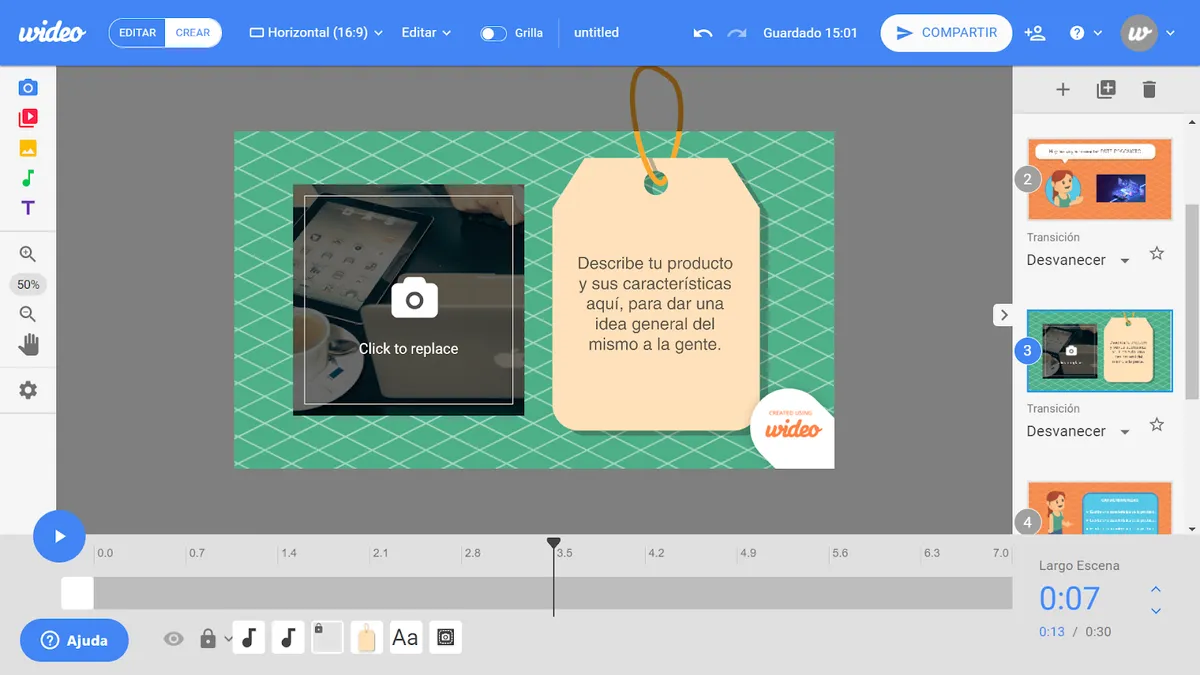This screenshot has height=675, width=1200.
Task: Select the second music note element chip
Action: pos(288,637)
